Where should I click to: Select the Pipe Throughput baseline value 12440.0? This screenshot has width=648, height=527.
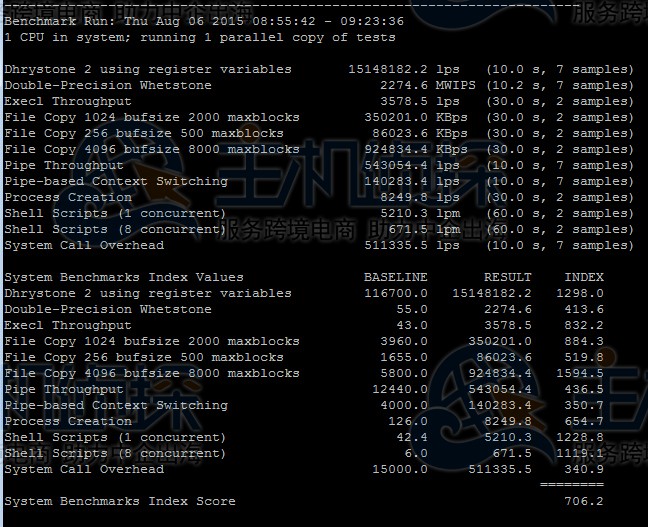click(x=399, y=389)
